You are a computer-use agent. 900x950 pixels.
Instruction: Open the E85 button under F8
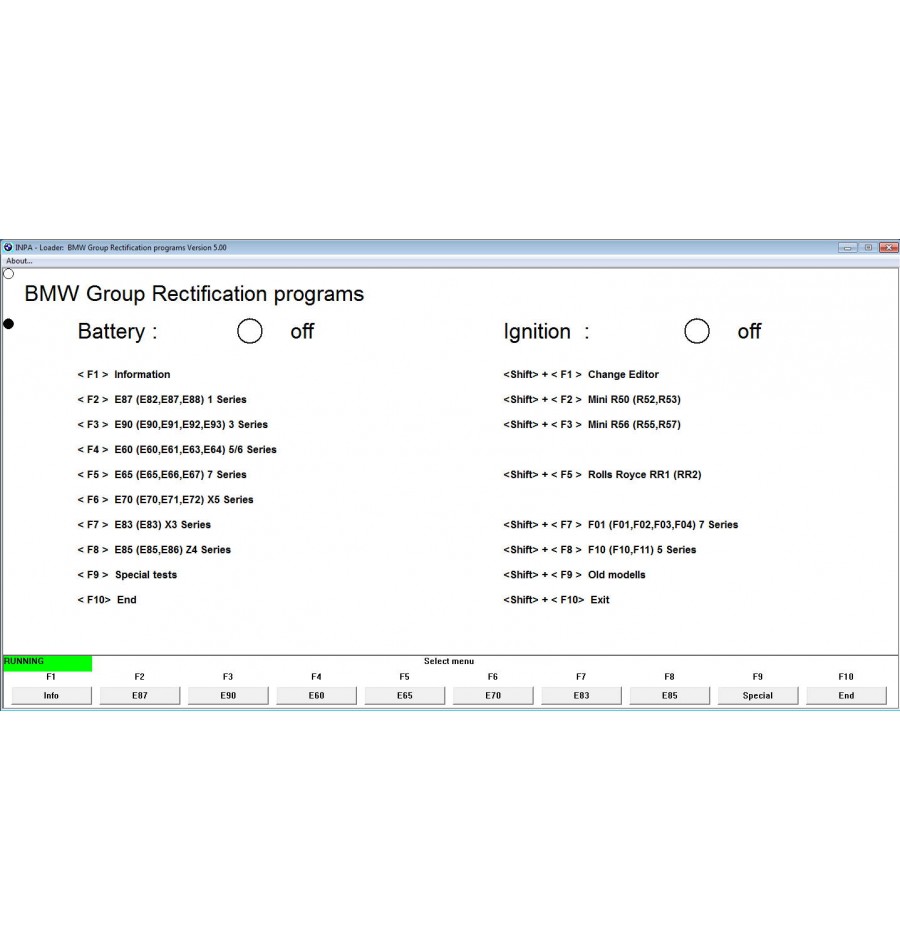coord(670,696)
